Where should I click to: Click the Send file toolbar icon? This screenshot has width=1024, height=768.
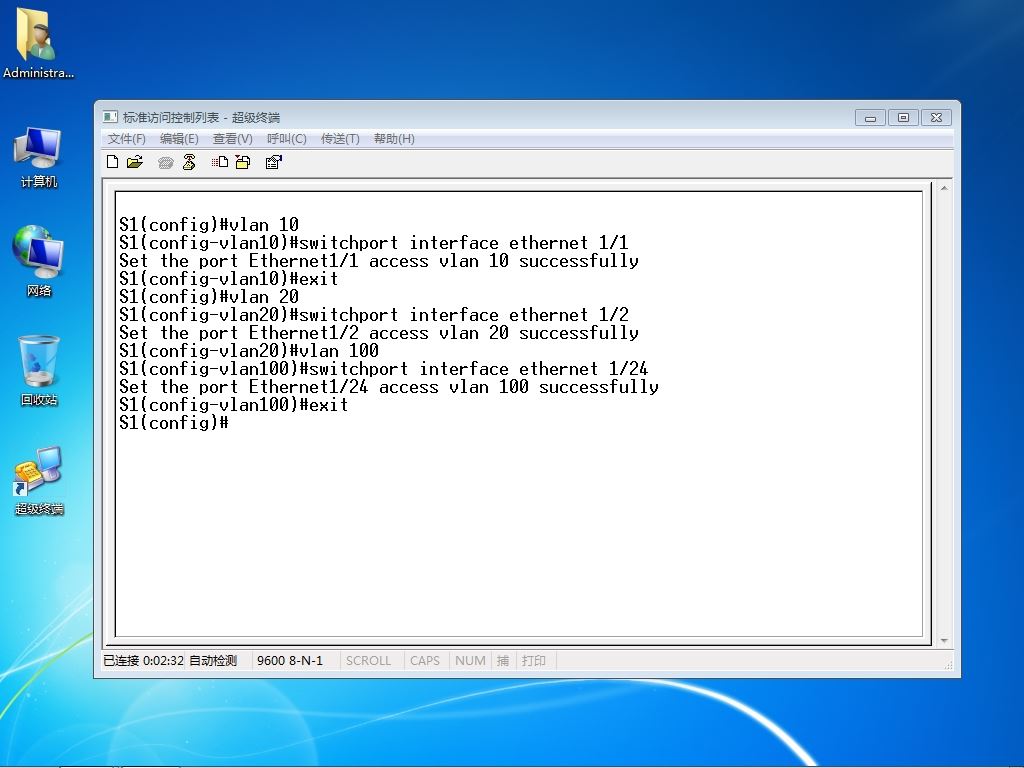[220, 162]
